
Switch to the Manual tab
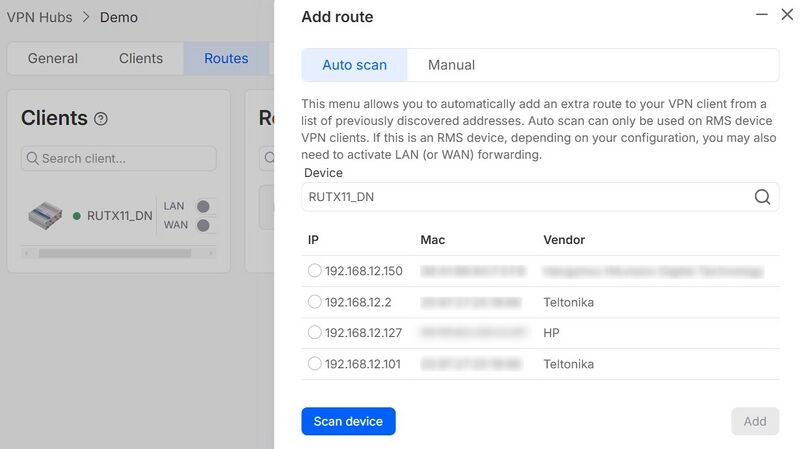[451, 65]
